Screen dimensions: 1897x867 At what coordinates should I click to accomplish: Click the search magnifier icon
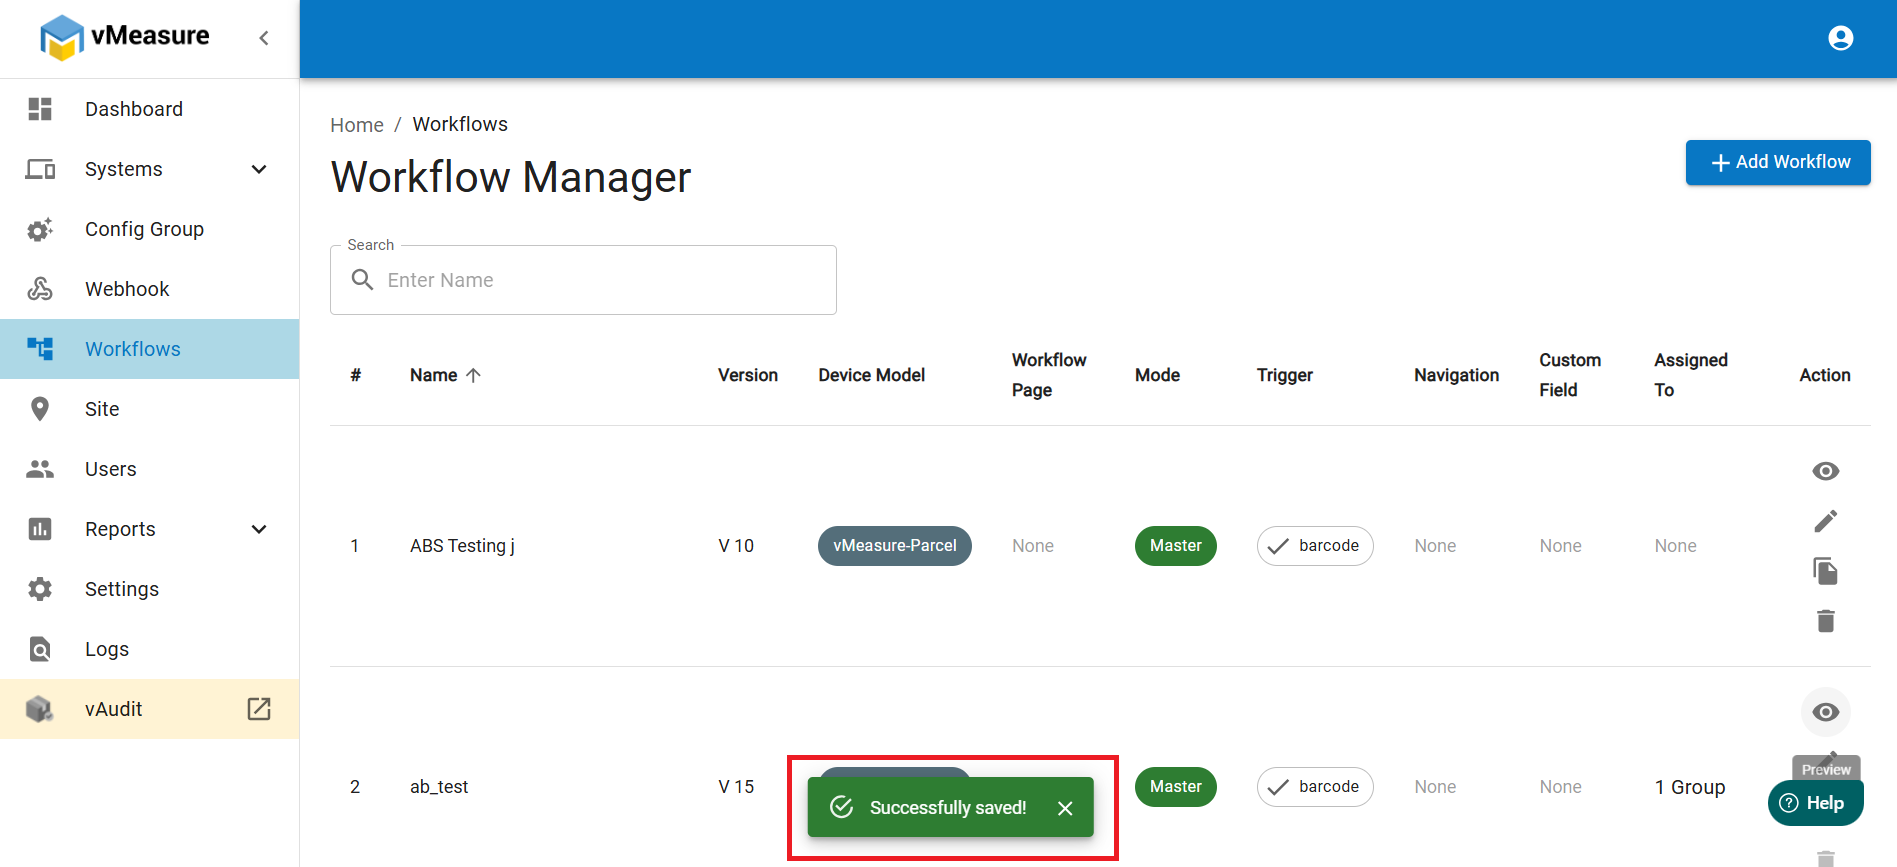[x=362, y=280]
